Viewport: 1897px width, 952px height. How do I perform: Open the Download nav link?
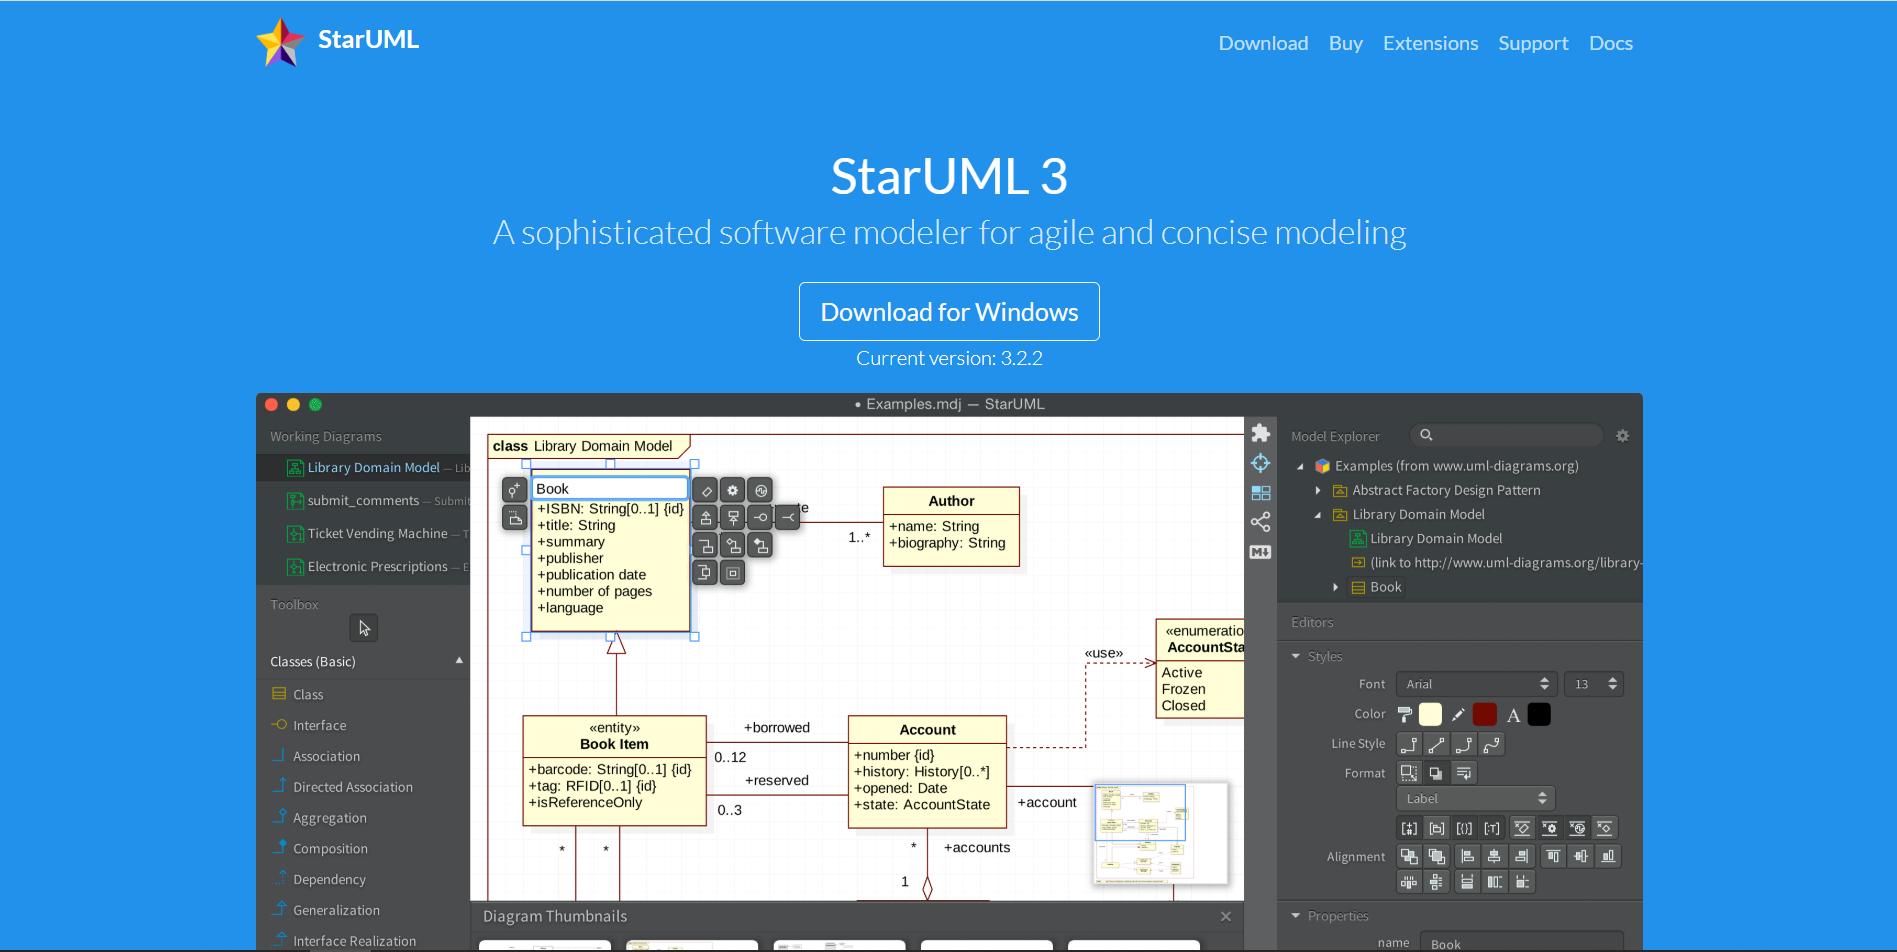pos(1263,43)
